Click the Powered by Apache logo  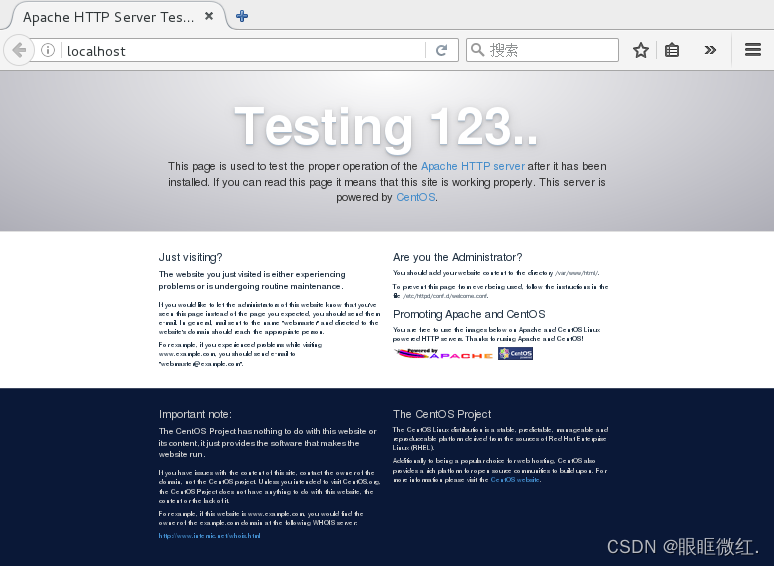(443, 353)
